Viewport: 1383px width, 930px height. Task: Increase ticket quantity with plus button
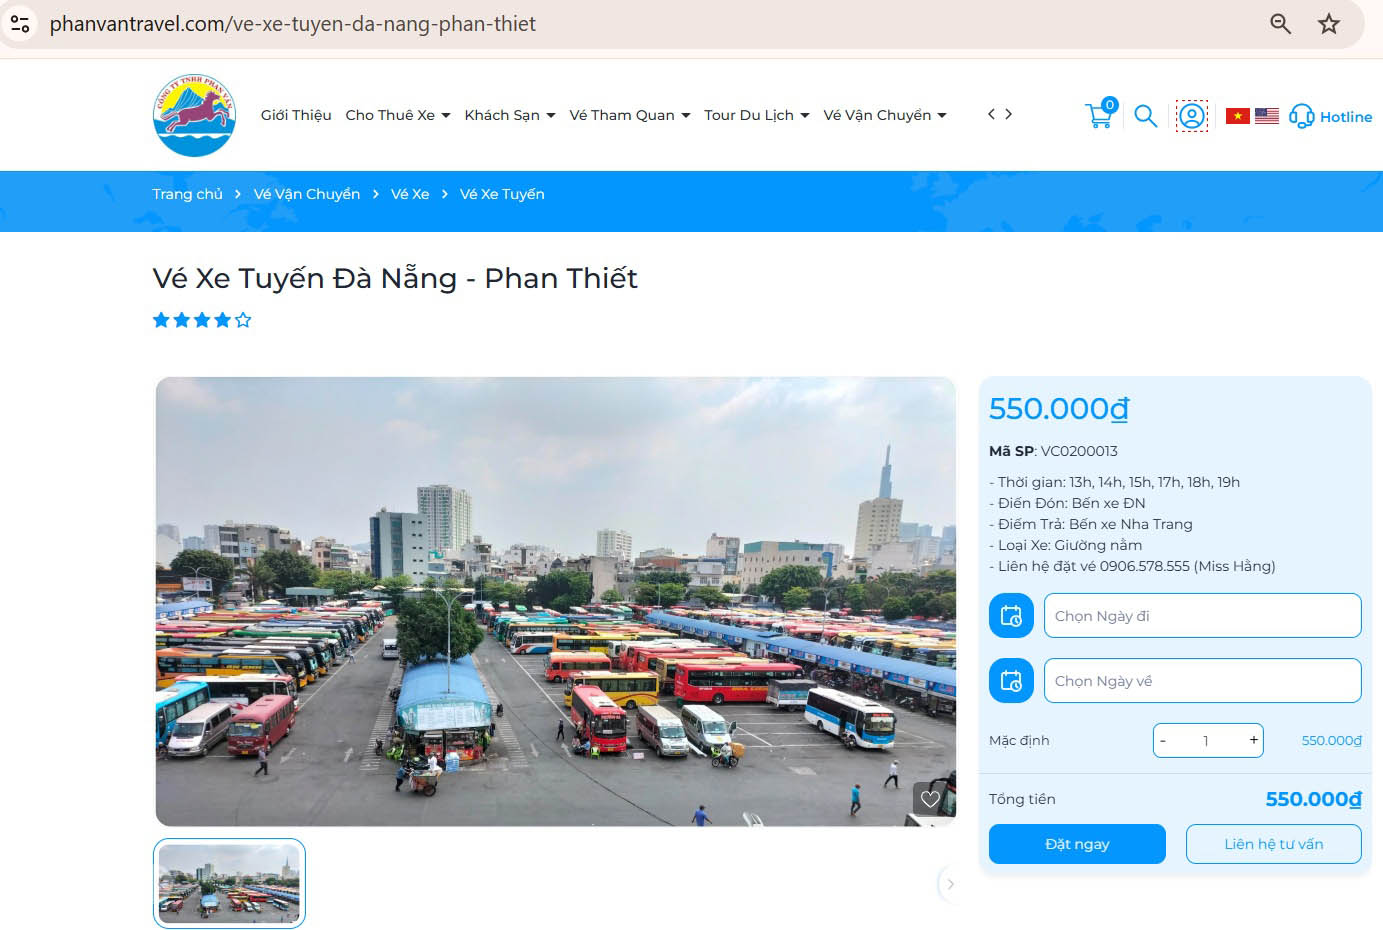click(x=1253, y=740)
